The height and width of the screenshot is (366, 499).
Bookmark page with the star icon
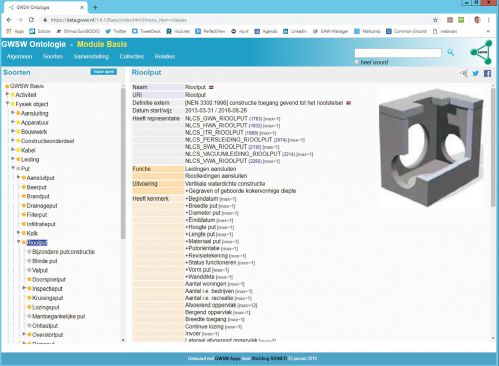435,20
